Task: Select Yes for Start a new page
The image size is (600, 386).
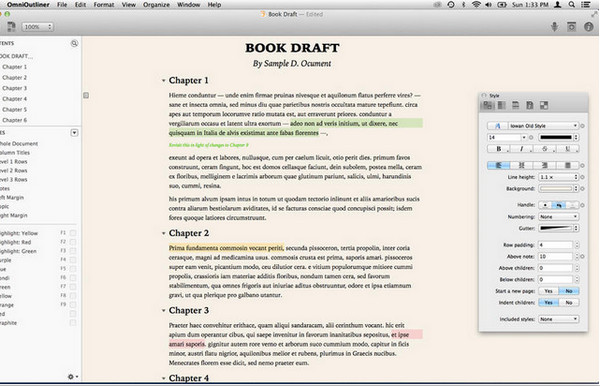Action: tap(549, 291)
